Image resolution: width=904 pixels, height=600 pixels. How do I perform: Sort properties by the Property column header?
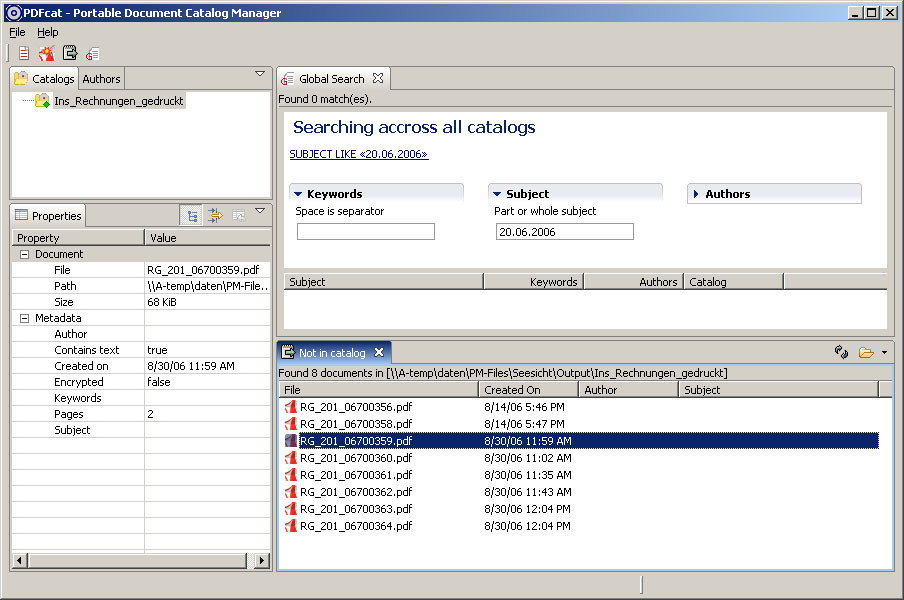pyautogui.click(x=78, y=237)
